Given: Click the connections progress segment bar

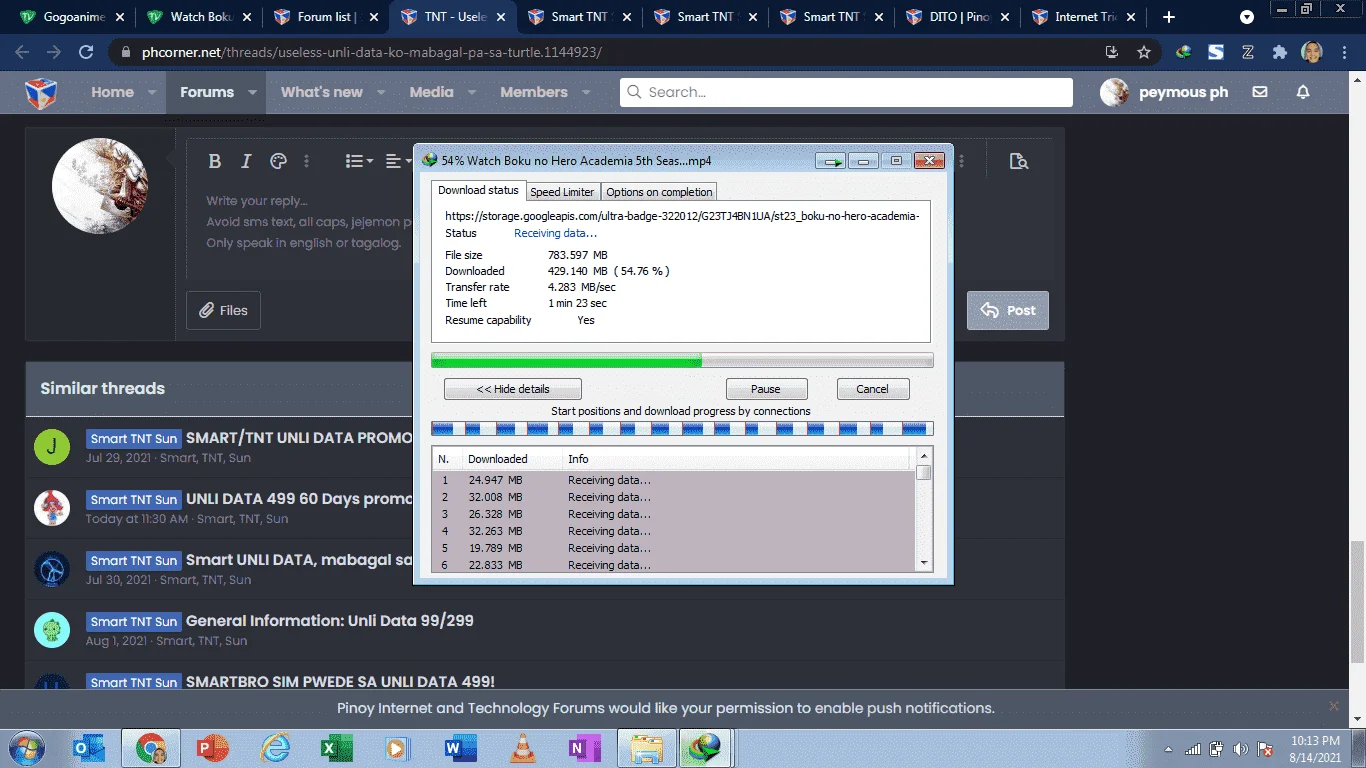Looking at the screenshot, I should click(682, 428).
